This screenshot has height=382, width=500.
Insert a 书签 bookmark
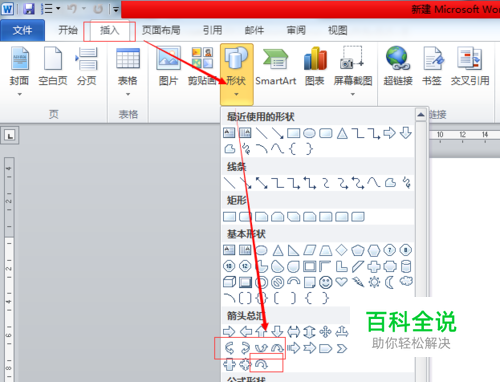(x=432, y=66)
